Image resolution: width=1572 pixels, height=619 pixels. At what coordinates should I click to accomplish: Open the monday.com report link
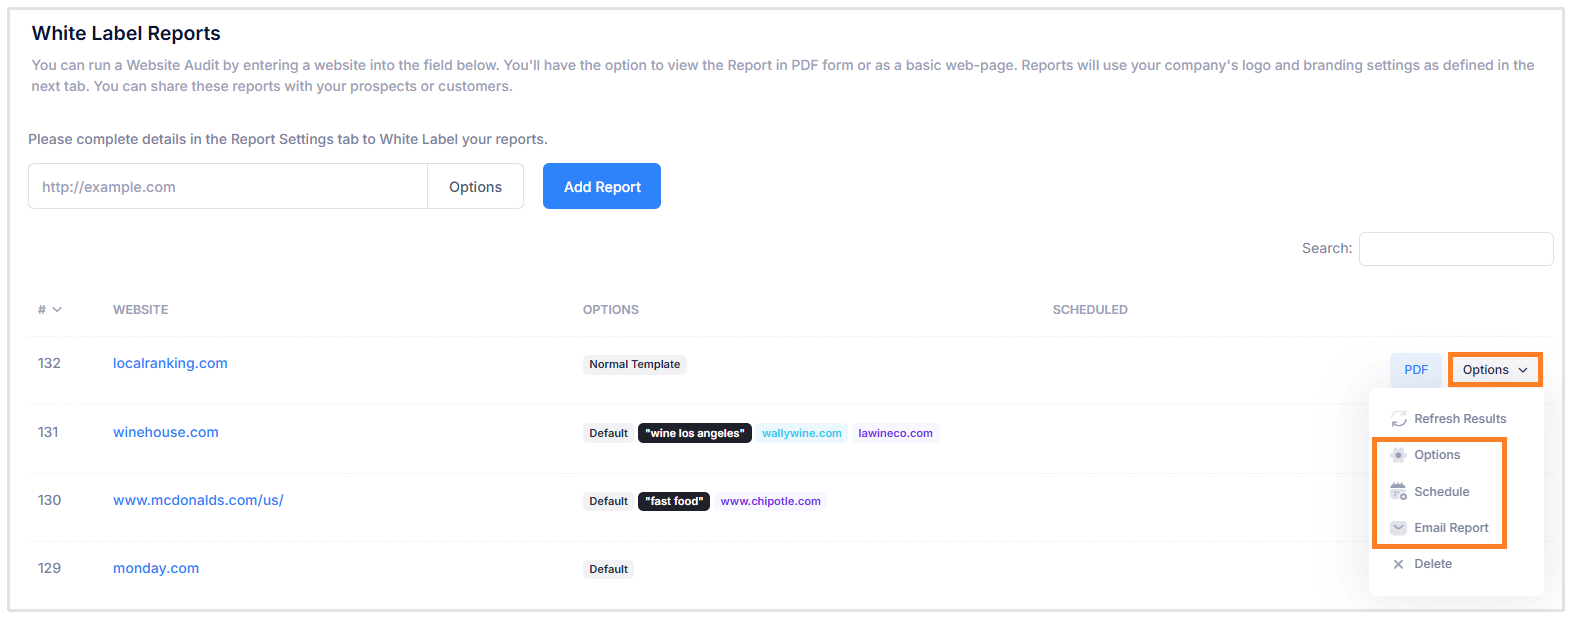pos(156,568)
